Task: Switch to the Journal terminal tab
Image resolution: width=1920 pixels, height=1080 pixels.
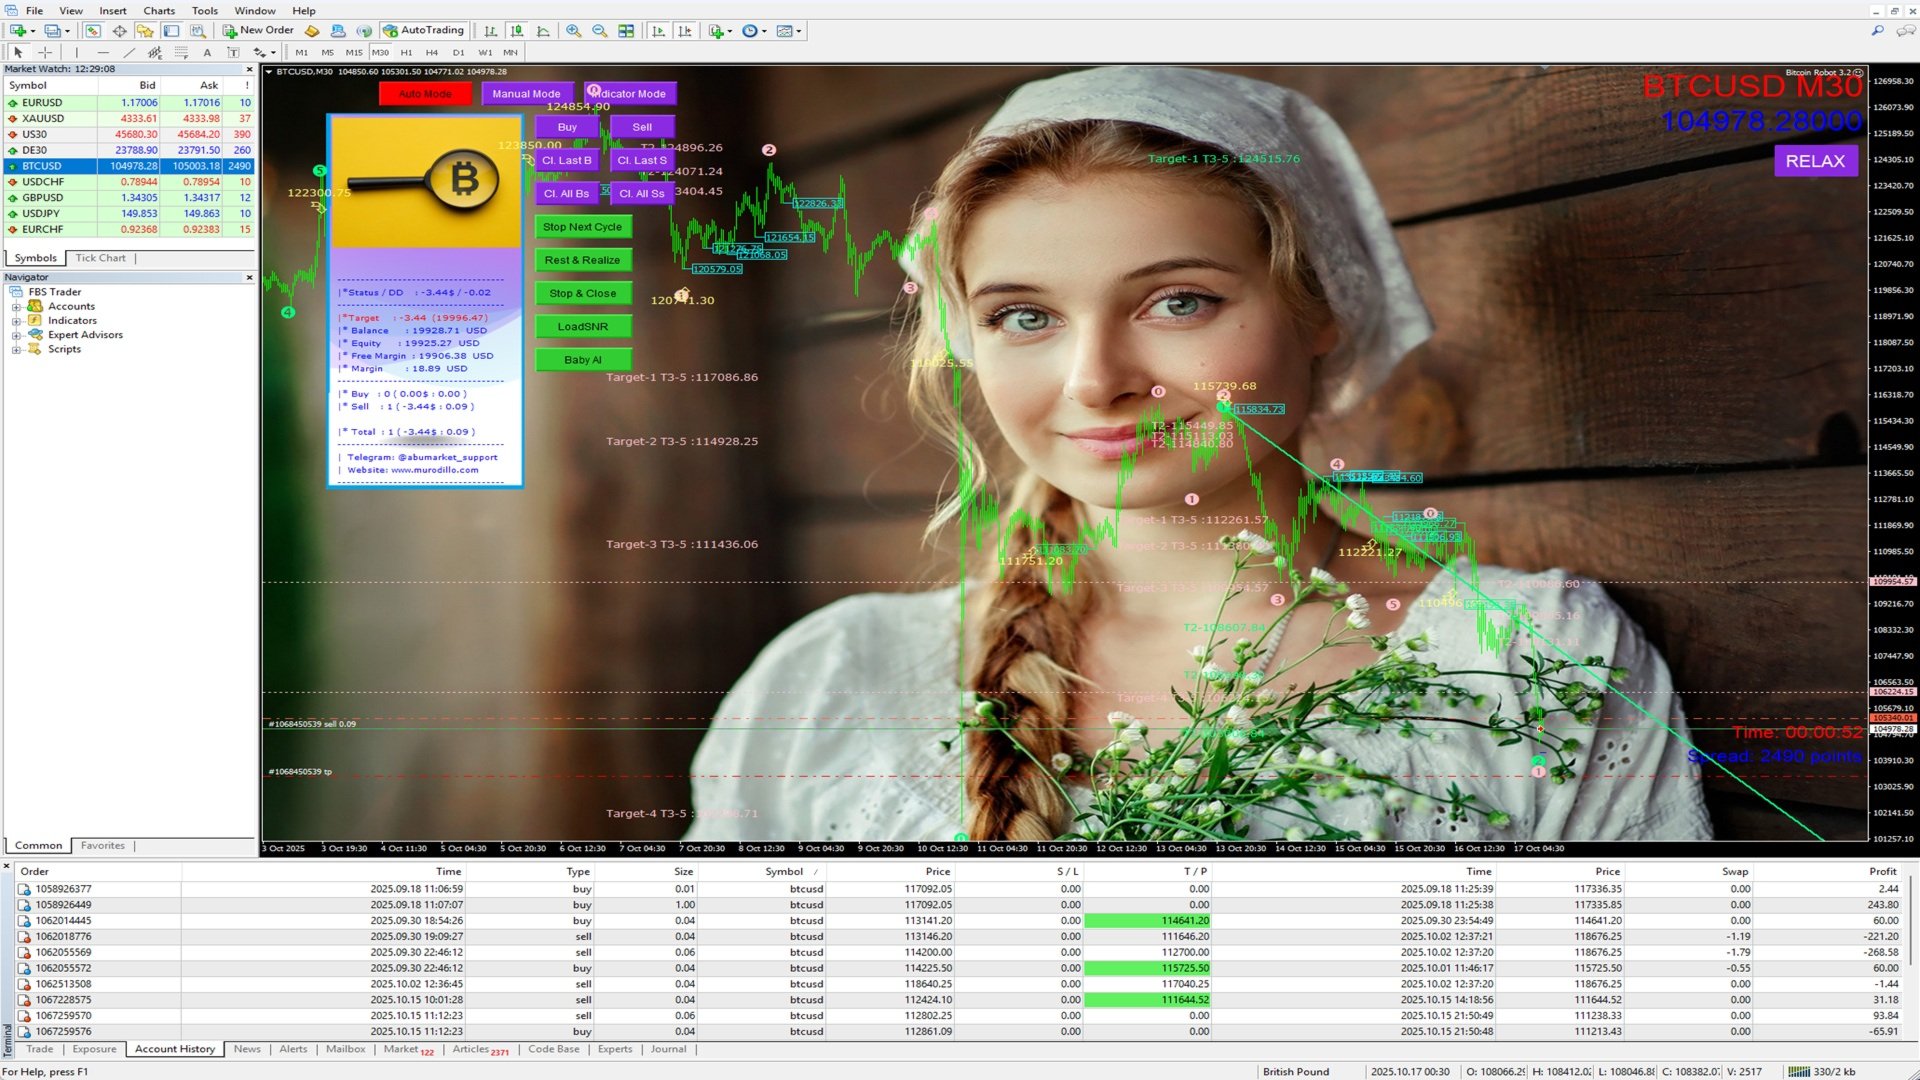Action: pos(668,1049)
